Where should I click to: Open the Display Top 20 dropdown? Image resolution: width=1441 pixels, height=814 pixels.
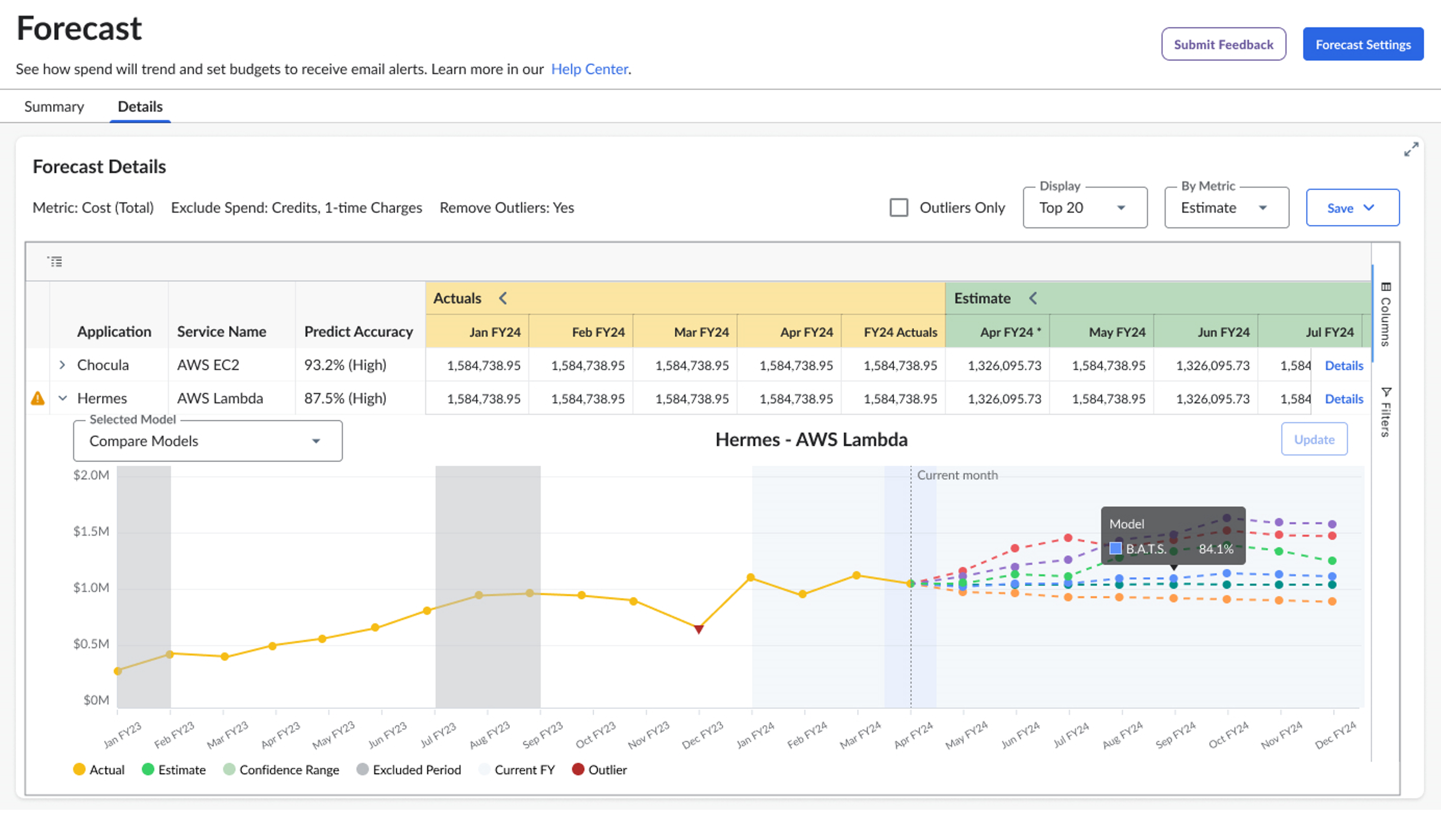(1084, 208)
